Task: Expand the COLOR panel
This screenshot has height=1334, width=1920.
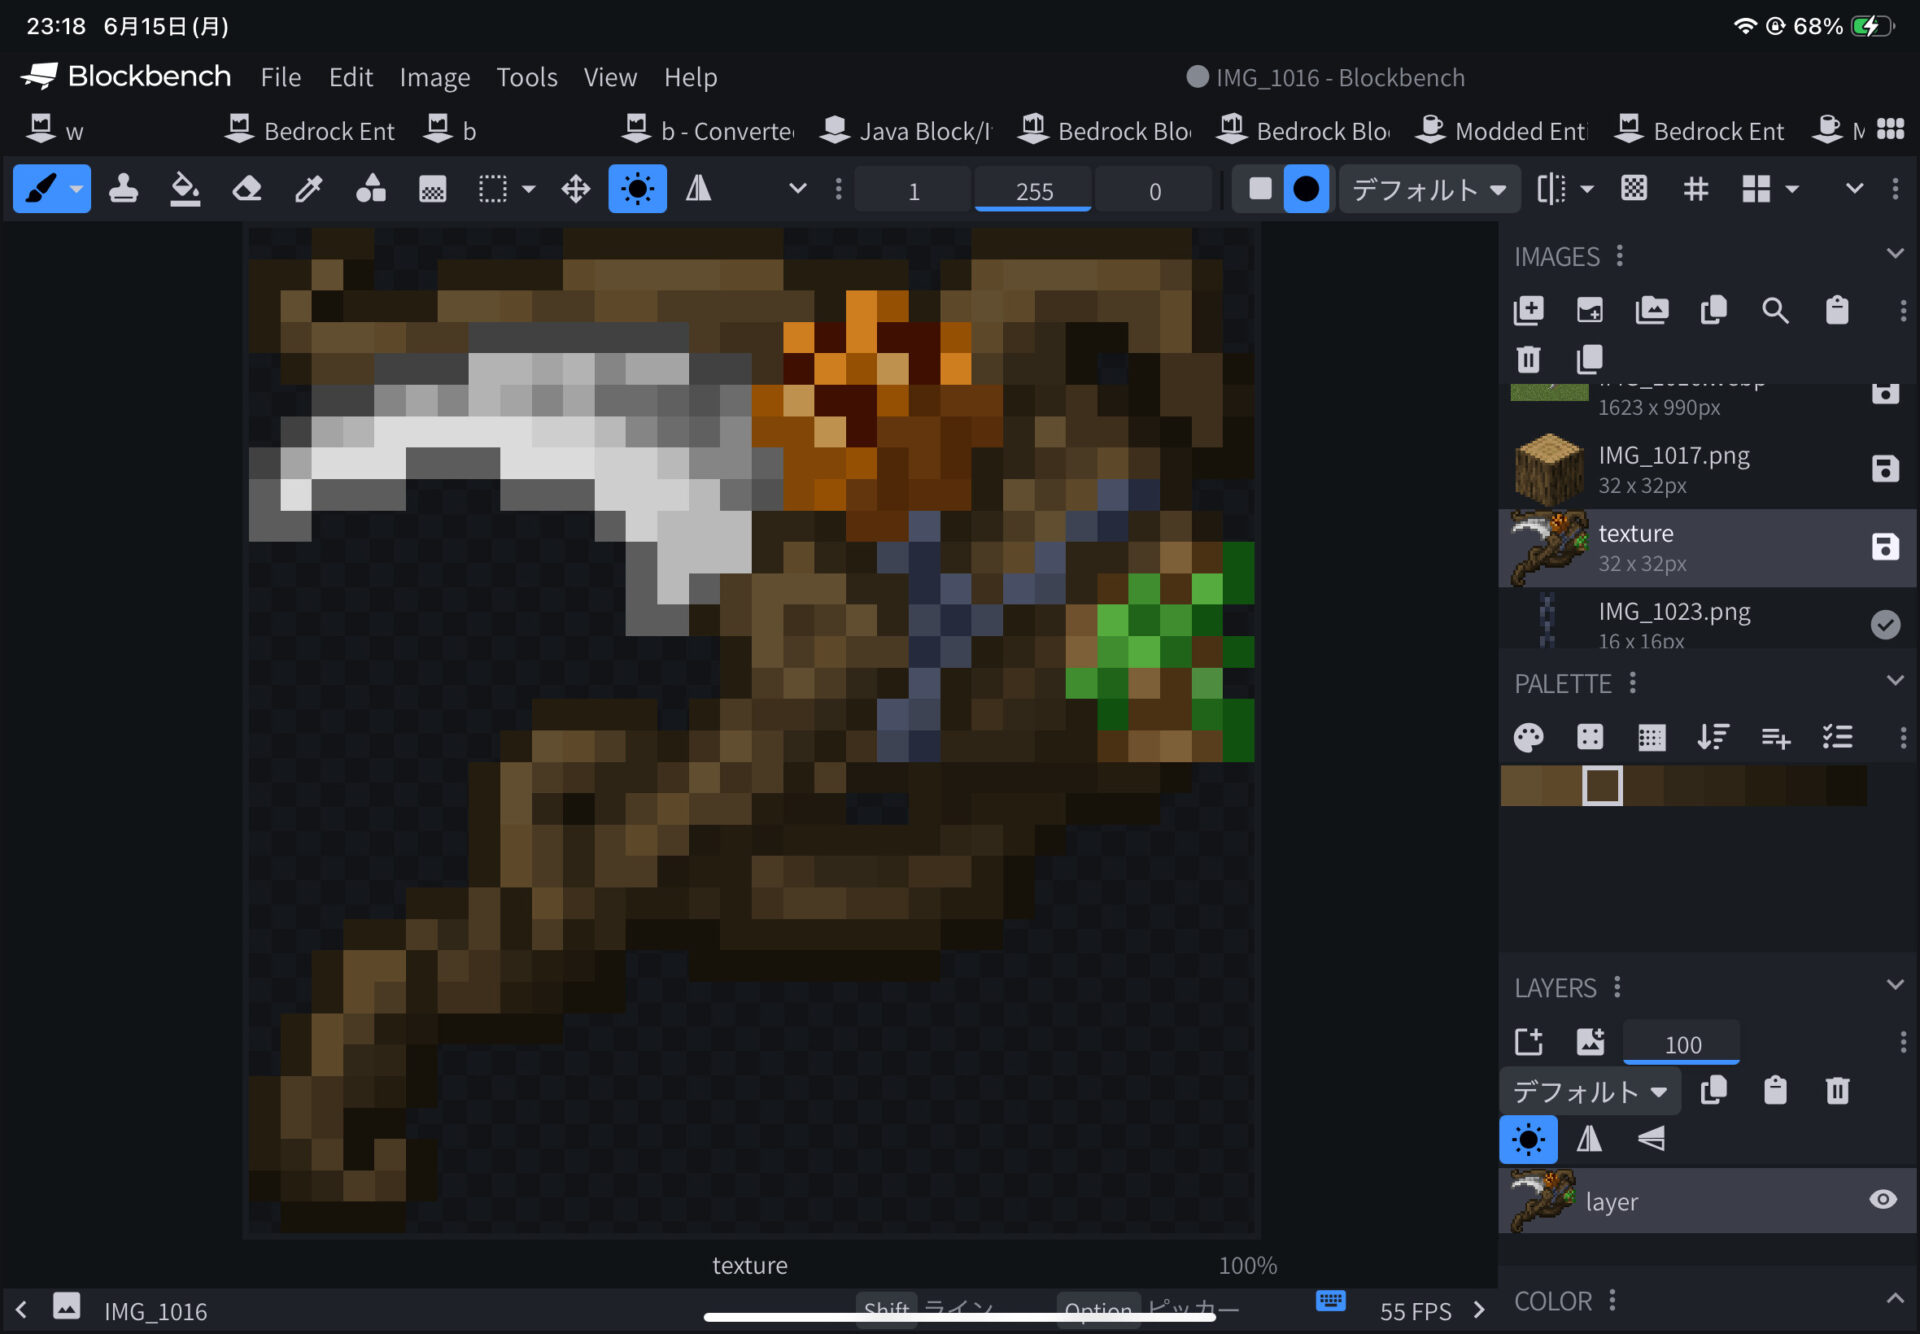Action: (1894, 1299)
